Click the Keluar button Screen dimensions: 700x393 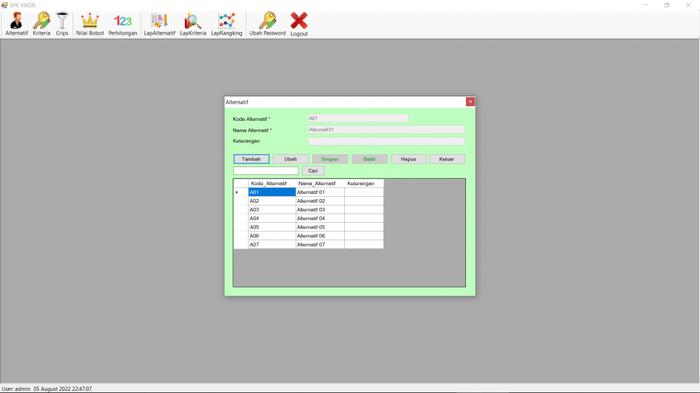pyautogui.click(x=447, y=159)
